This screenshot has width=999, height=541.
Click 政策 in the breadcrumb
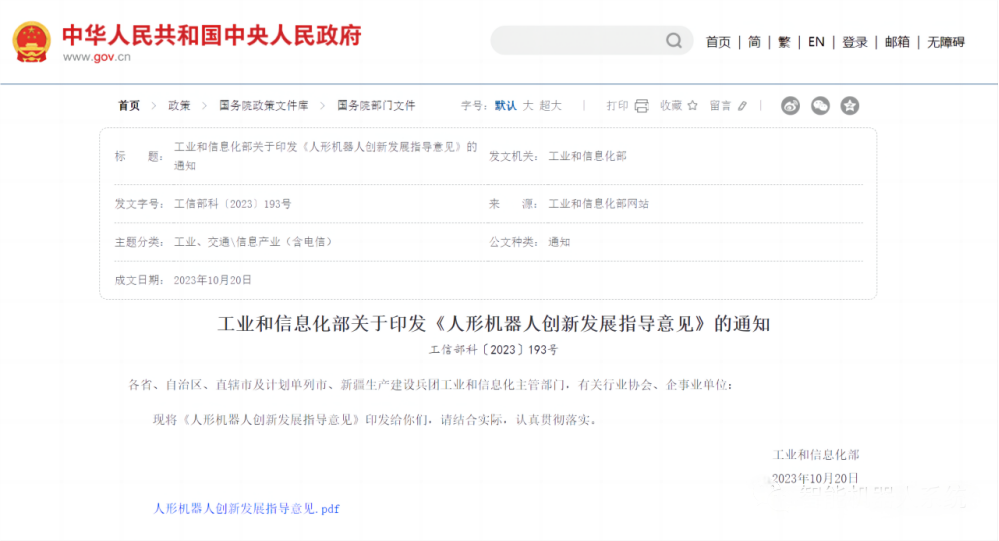[179, 105]
